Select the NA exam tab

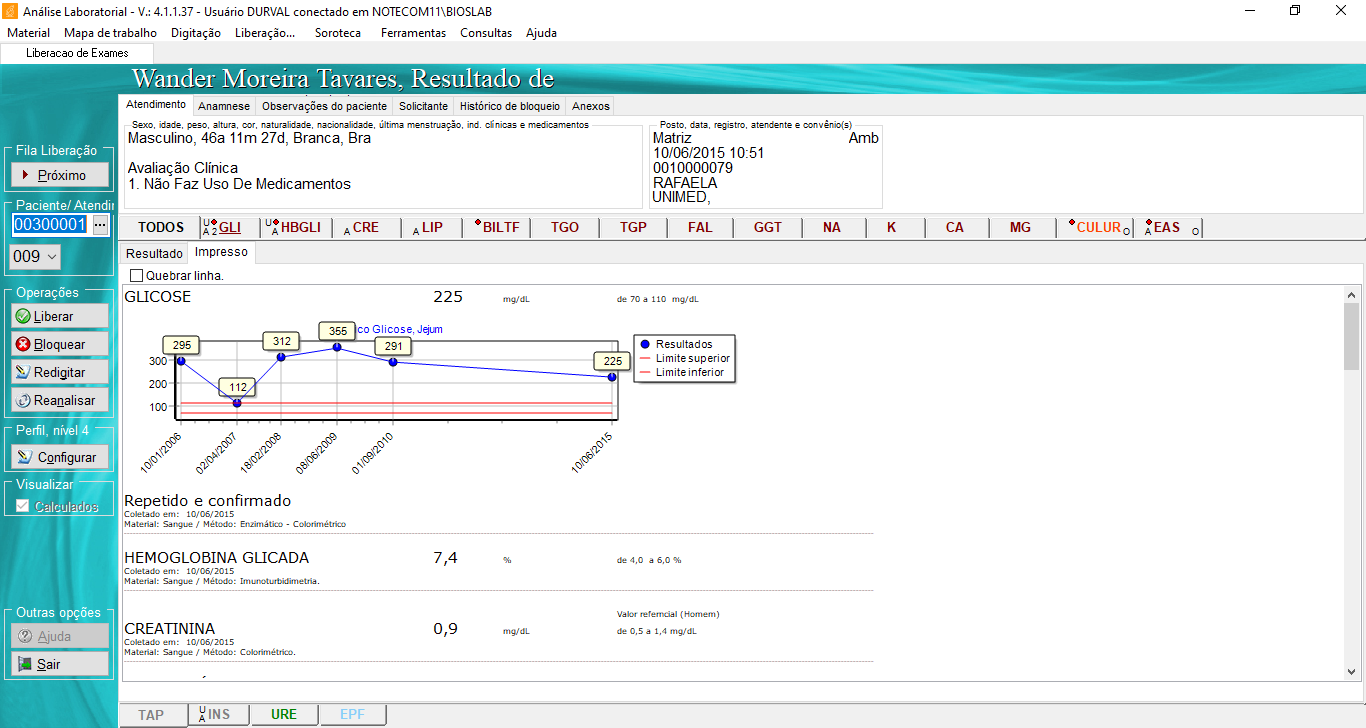pyautogui.click(x=832, y=227)
